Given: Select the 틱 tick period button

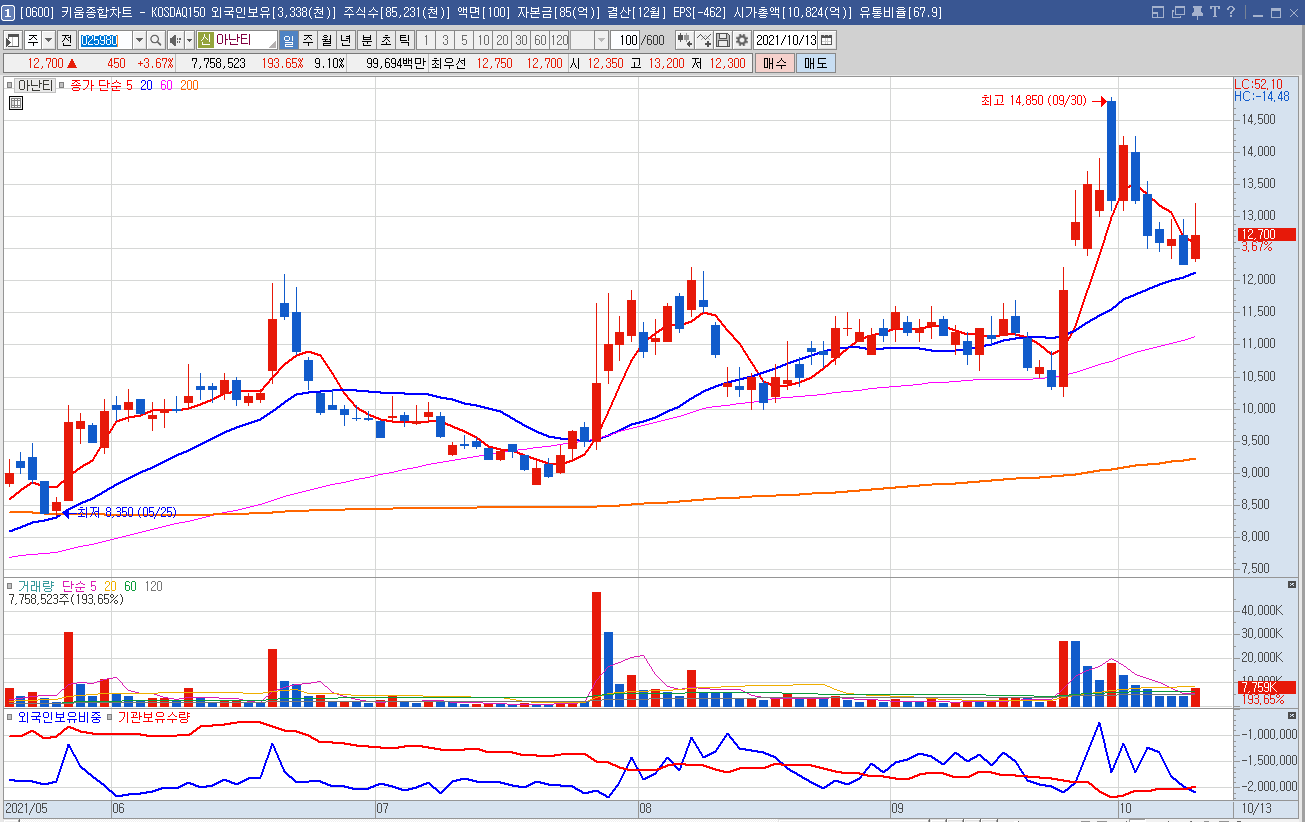Looking at the screenshot, I should point(404,40).
